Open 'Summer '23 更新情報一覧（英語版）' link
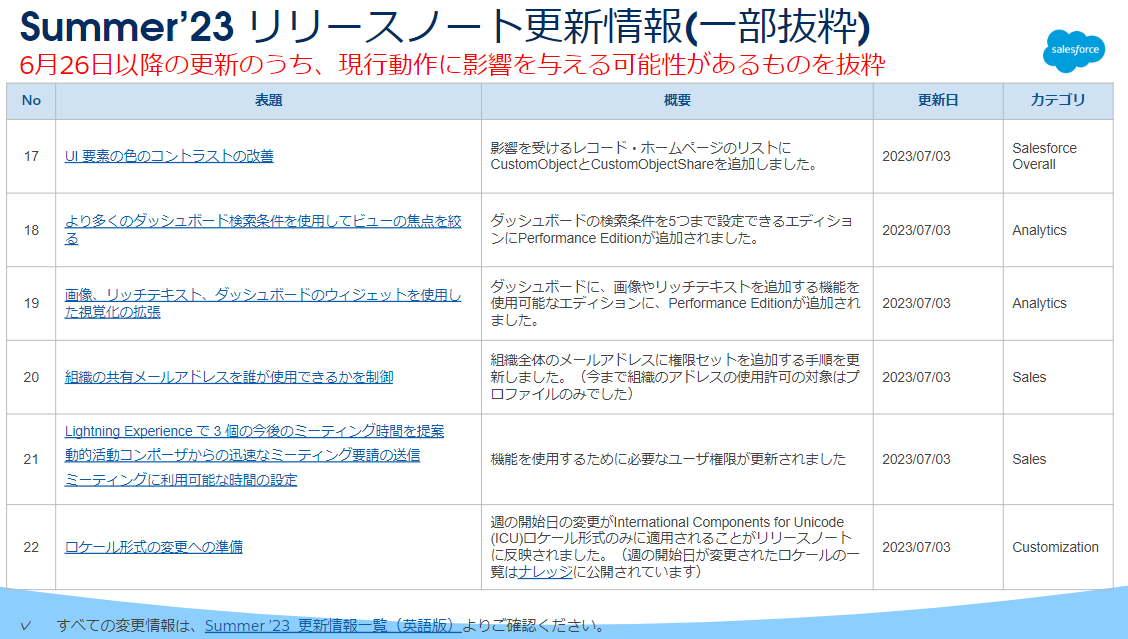Screen dimensions: 1128x639 tap(333, 625)
